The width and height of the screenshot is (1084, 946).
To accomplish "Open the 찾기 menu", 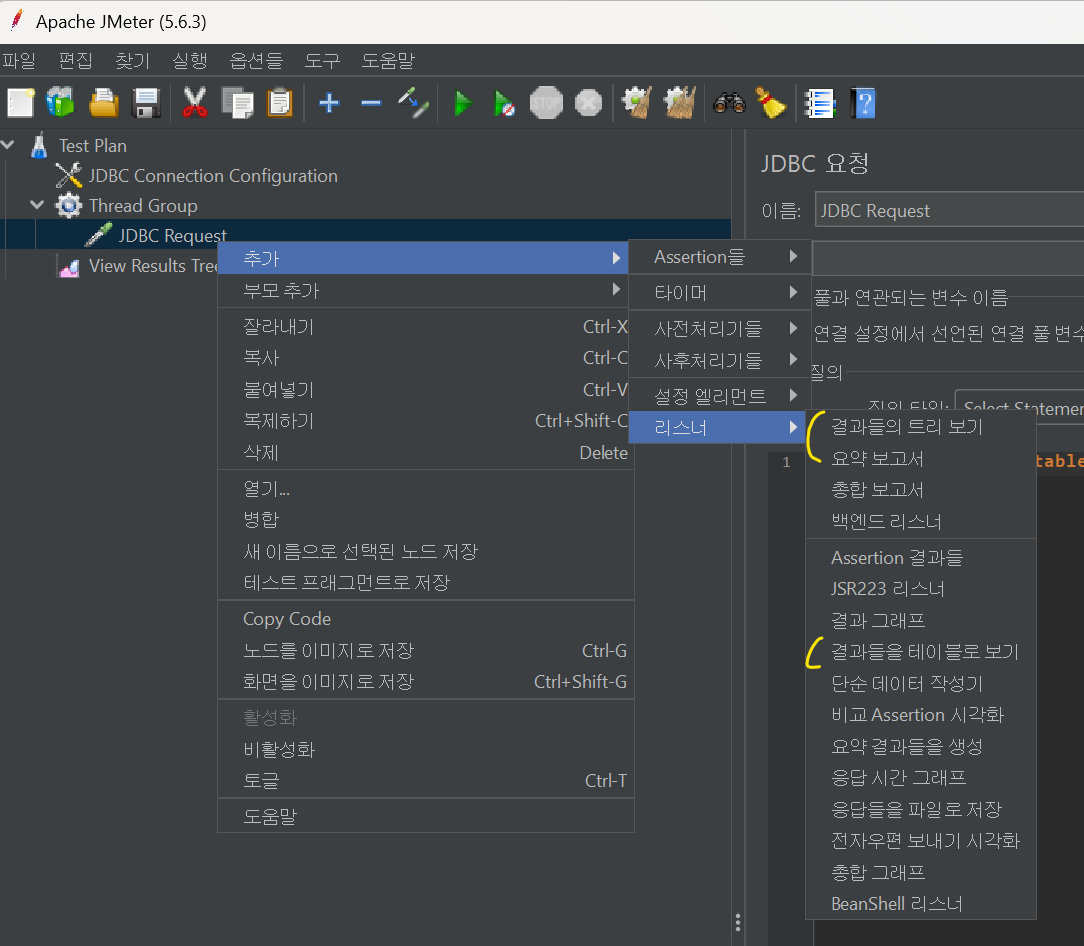I will pyautogui.click(x=132, y=61).
